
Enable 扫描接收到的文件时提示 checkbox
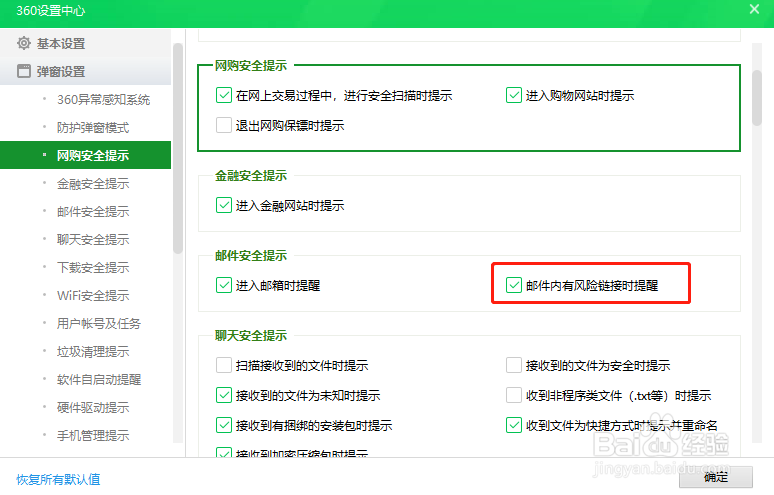[224, 365]
